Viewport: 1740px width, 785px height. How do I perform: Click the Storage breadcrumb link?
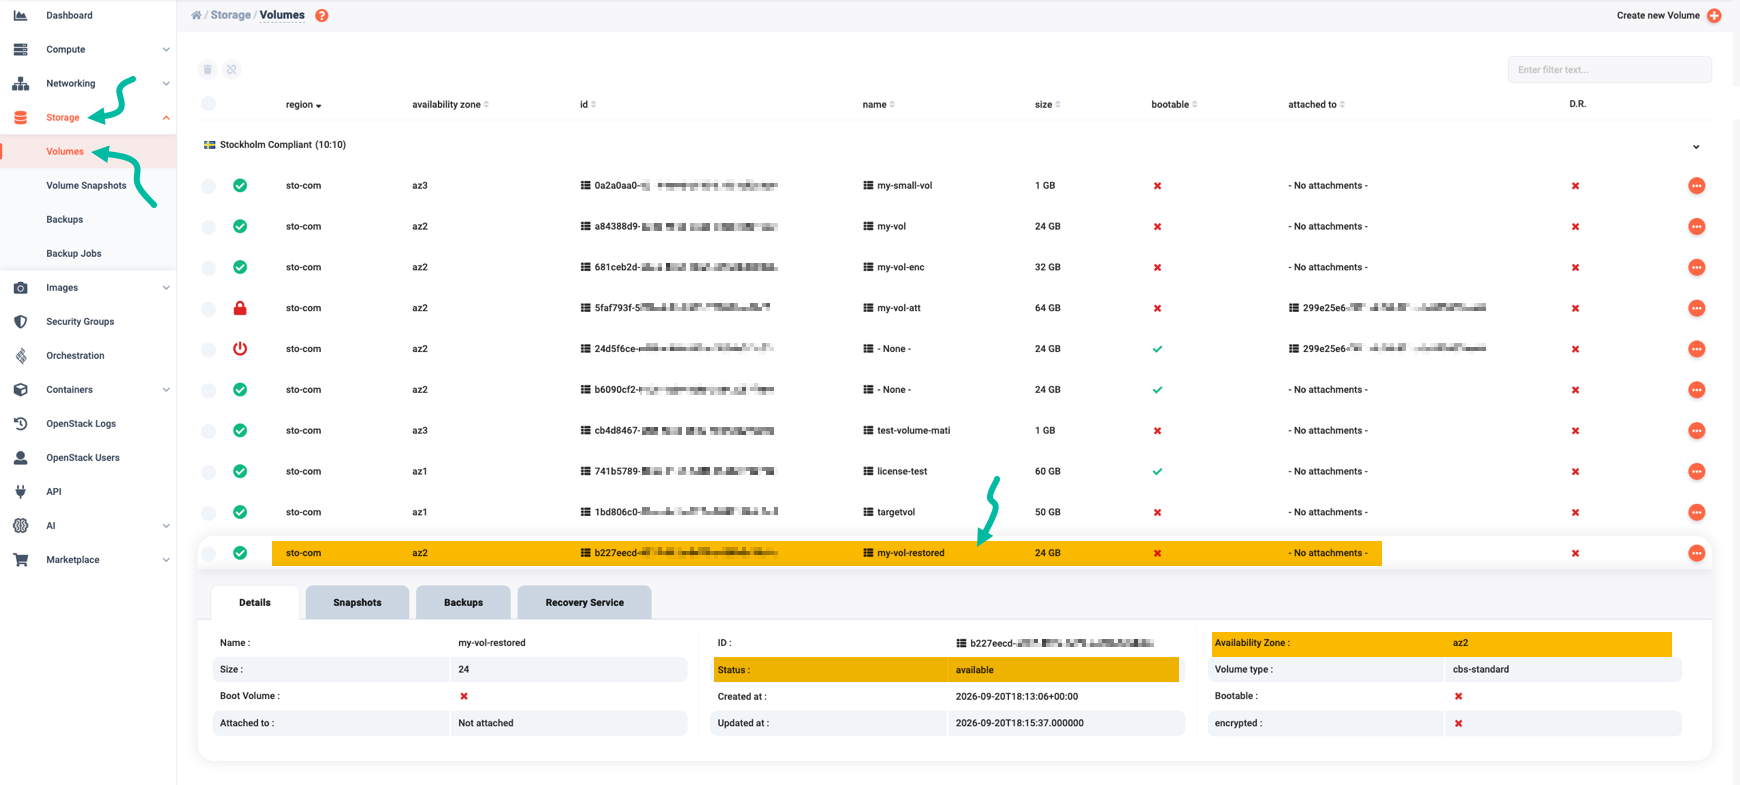(x=230, y=15)
